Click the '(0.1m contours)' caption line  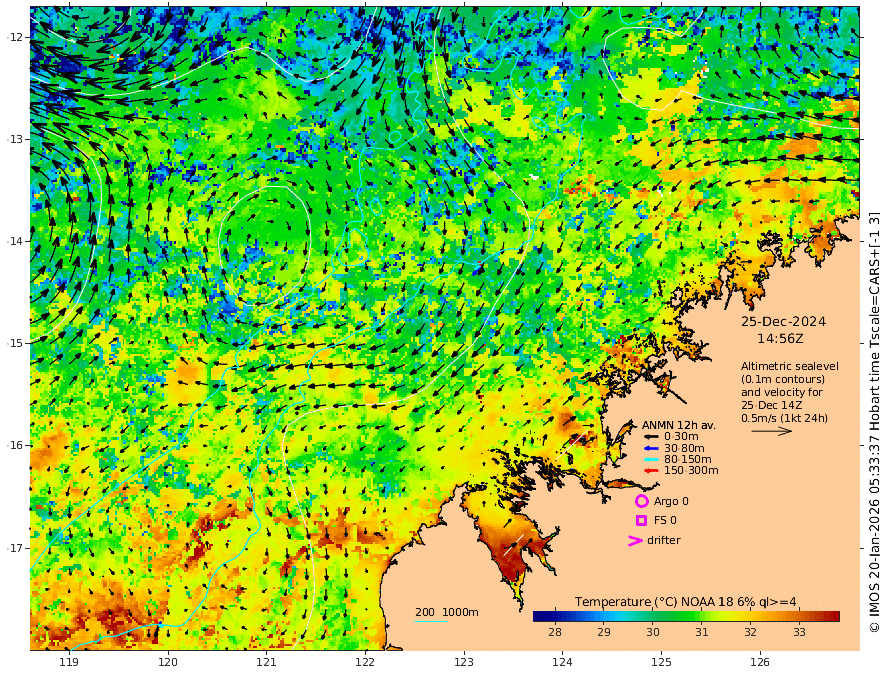tap(783, 379)
